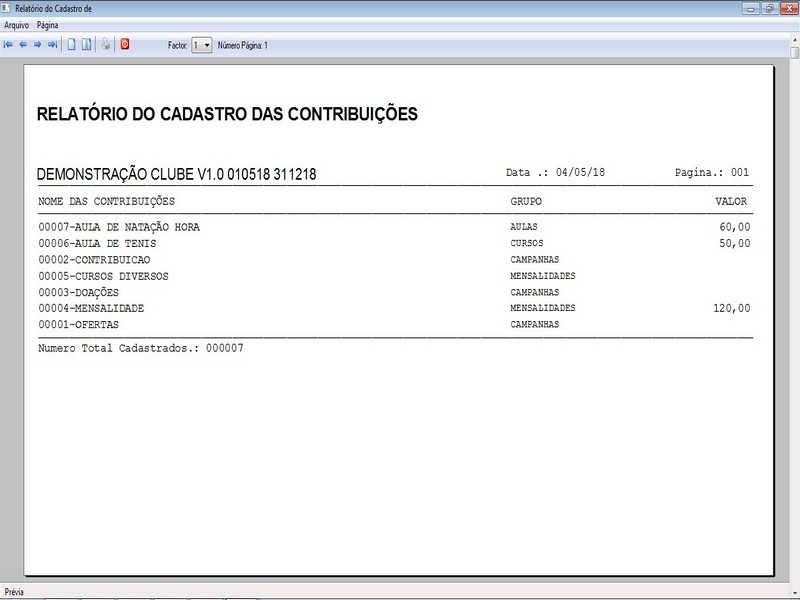
Task: Click the 'Prévia' status bar text
Action: tap(14, 592)
